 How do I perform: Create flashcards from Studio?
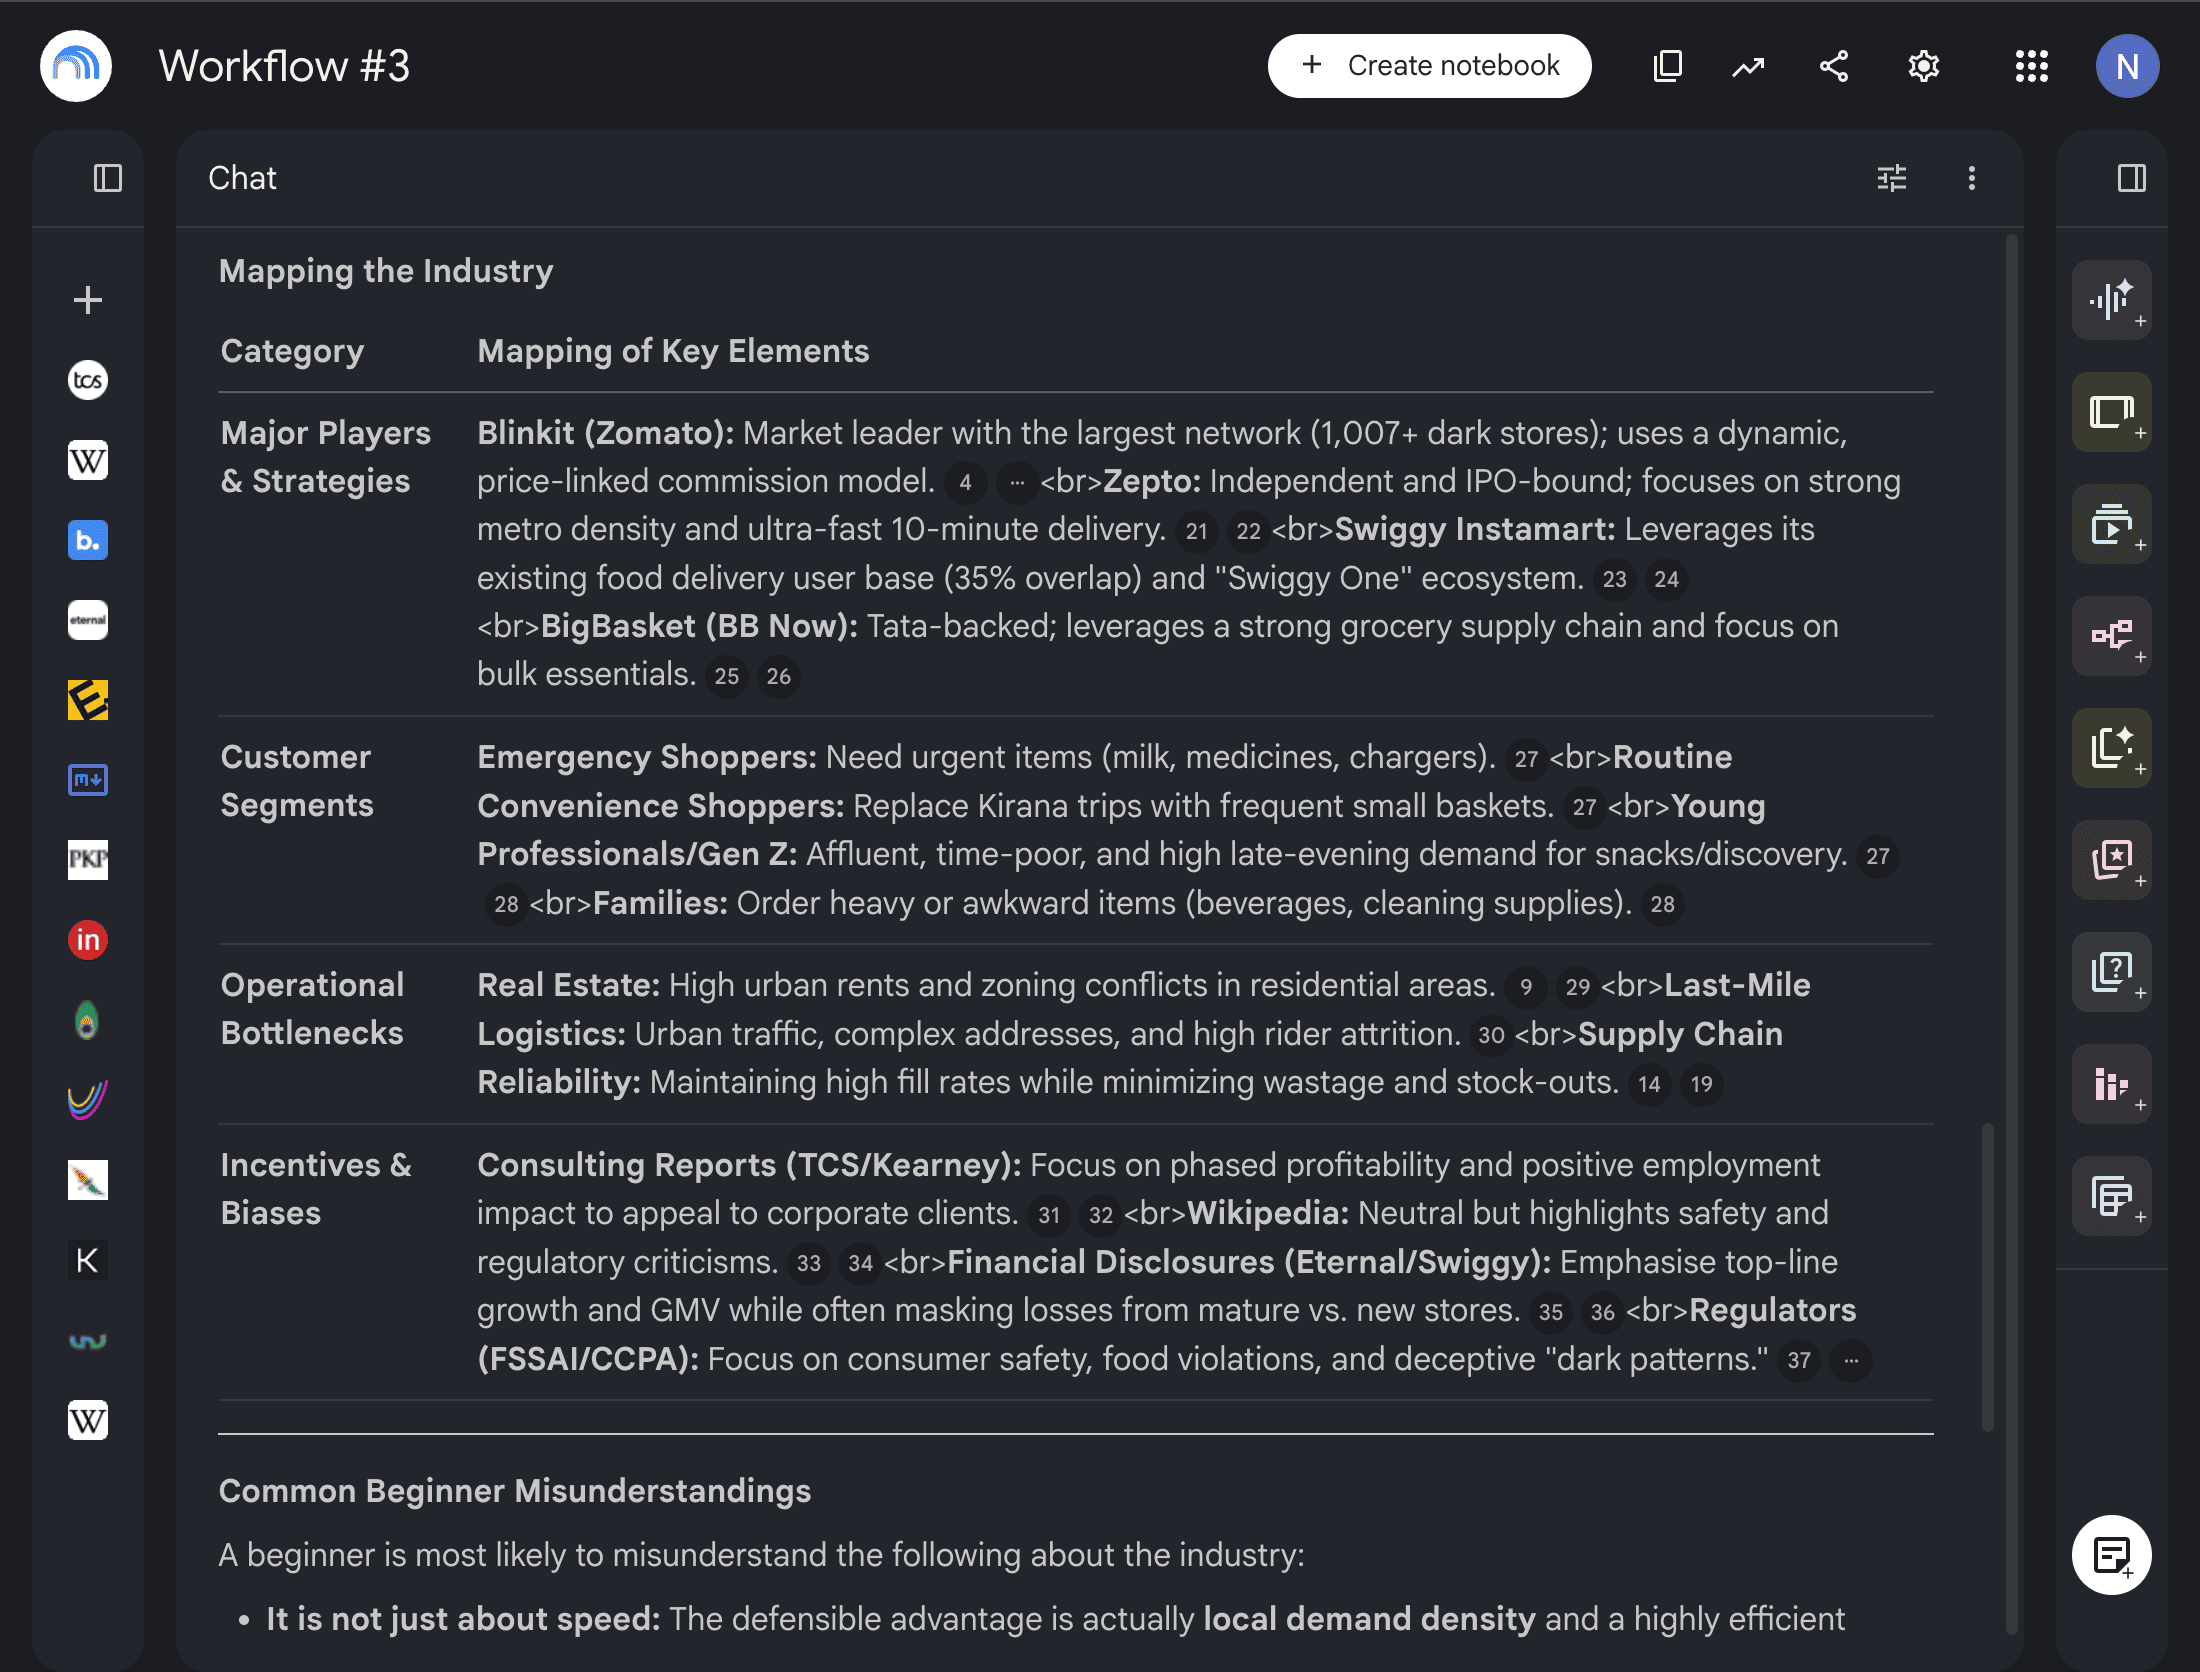(2111, 860)
